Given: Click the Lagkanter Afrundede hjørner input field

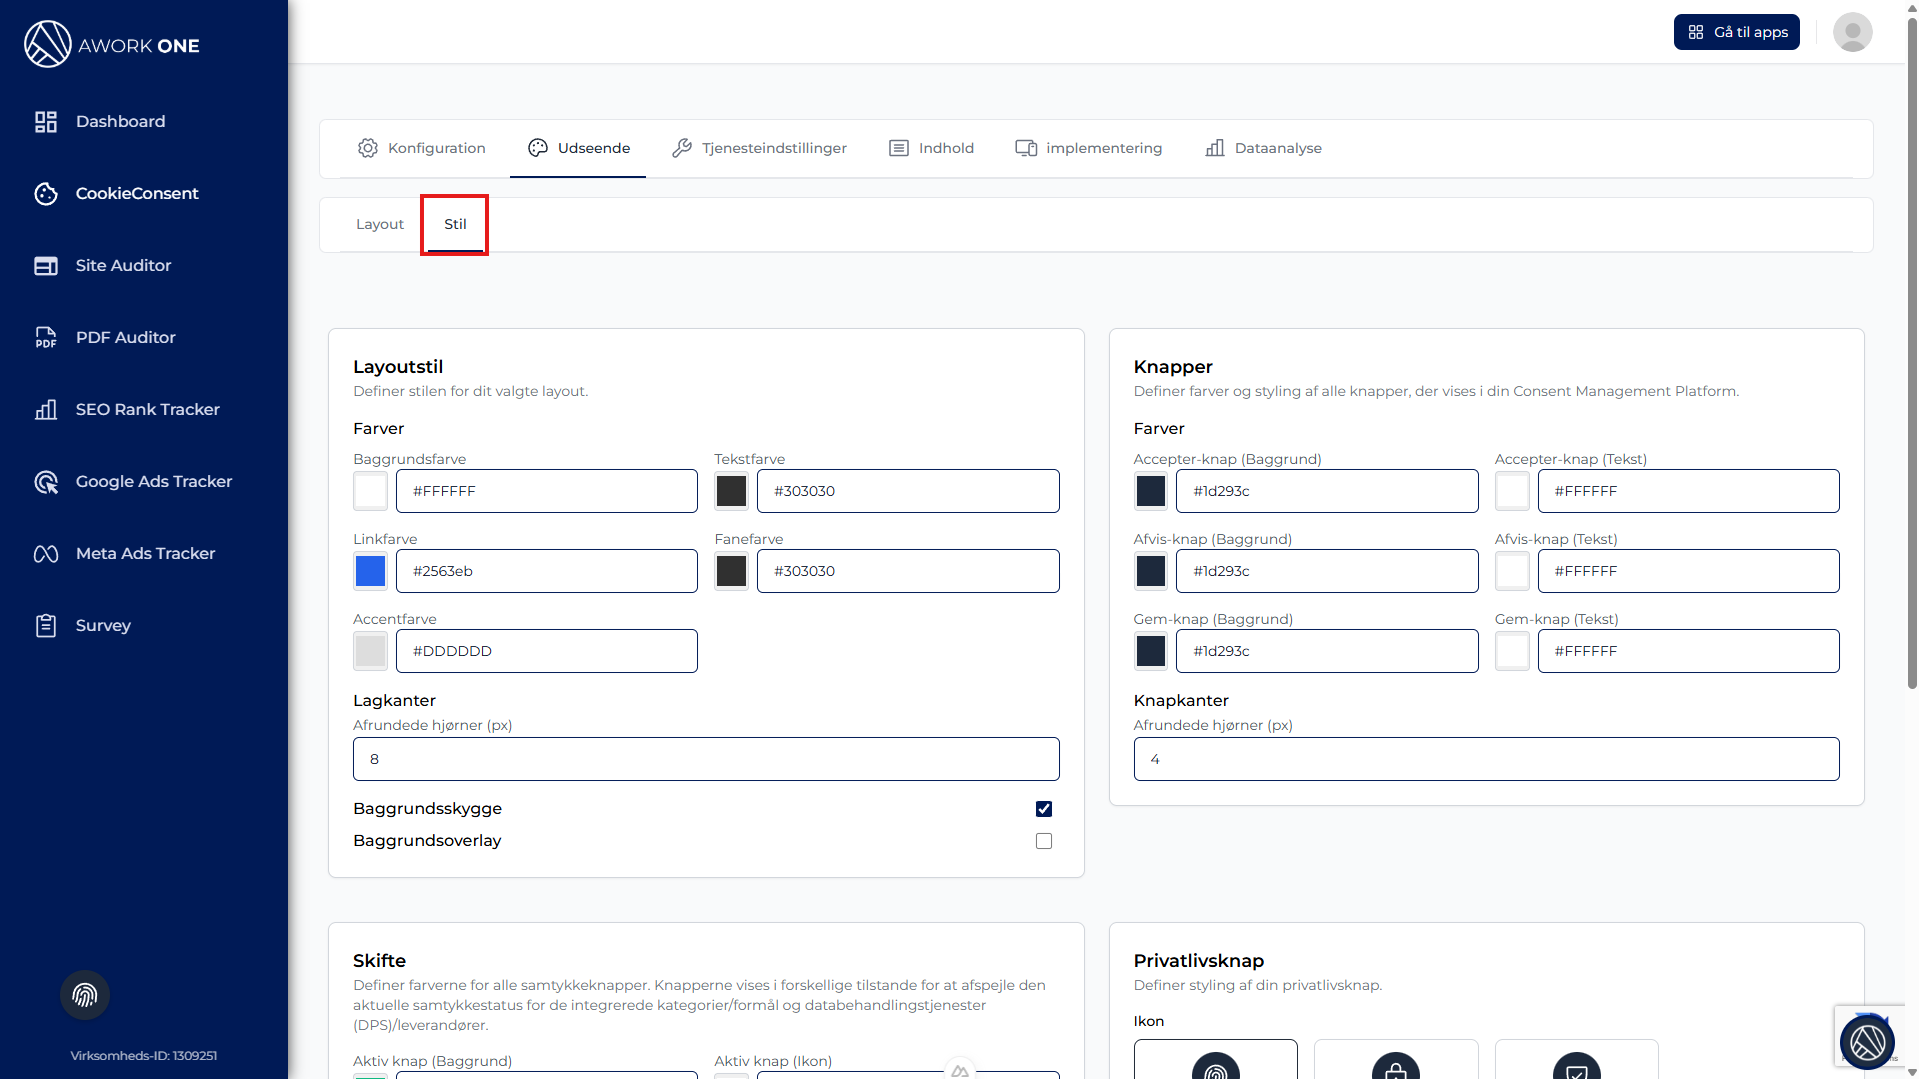Looking at the screenshot, I should pyautogui.click(x=706, y=759).
